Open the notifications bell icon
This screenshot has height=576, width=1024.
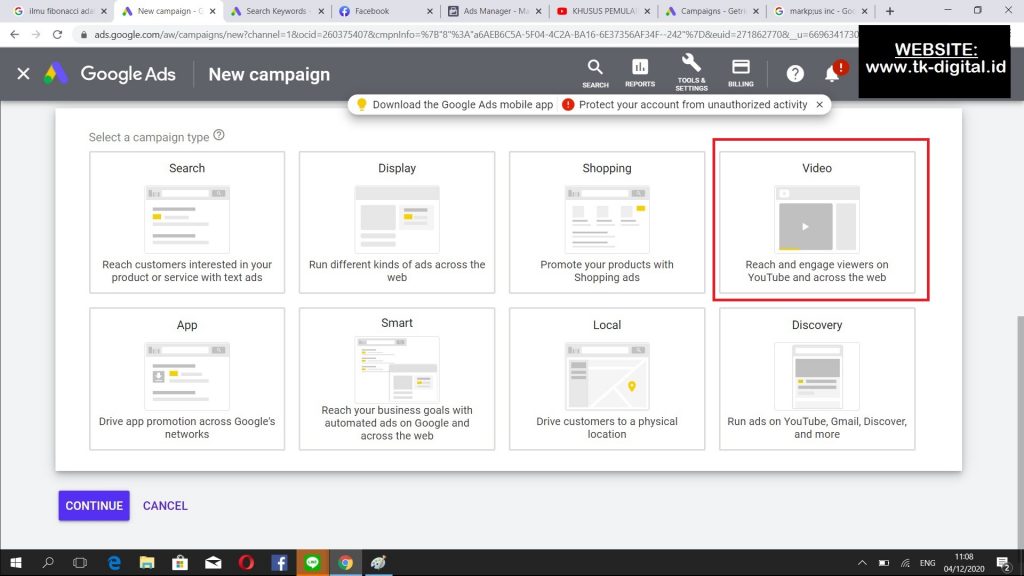[x=832, y=74]
